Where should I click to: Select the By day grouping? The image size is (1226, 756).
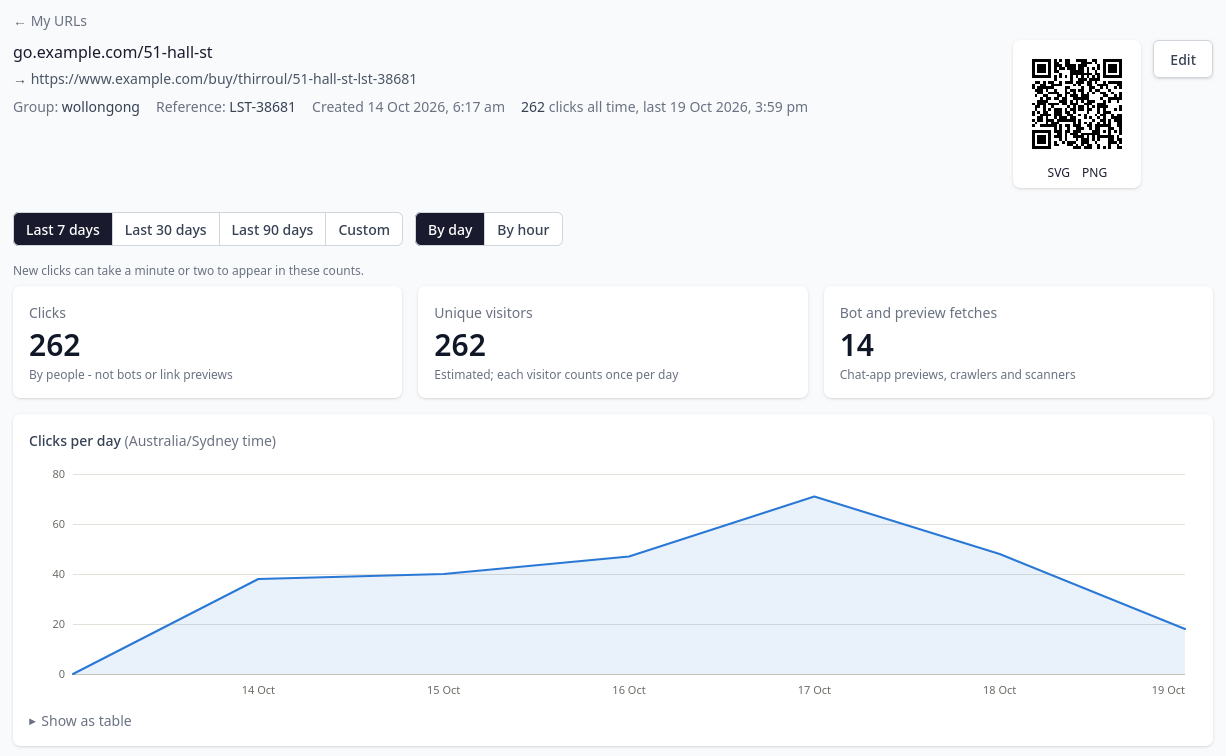pyautogui.click(x=450, y=229)
